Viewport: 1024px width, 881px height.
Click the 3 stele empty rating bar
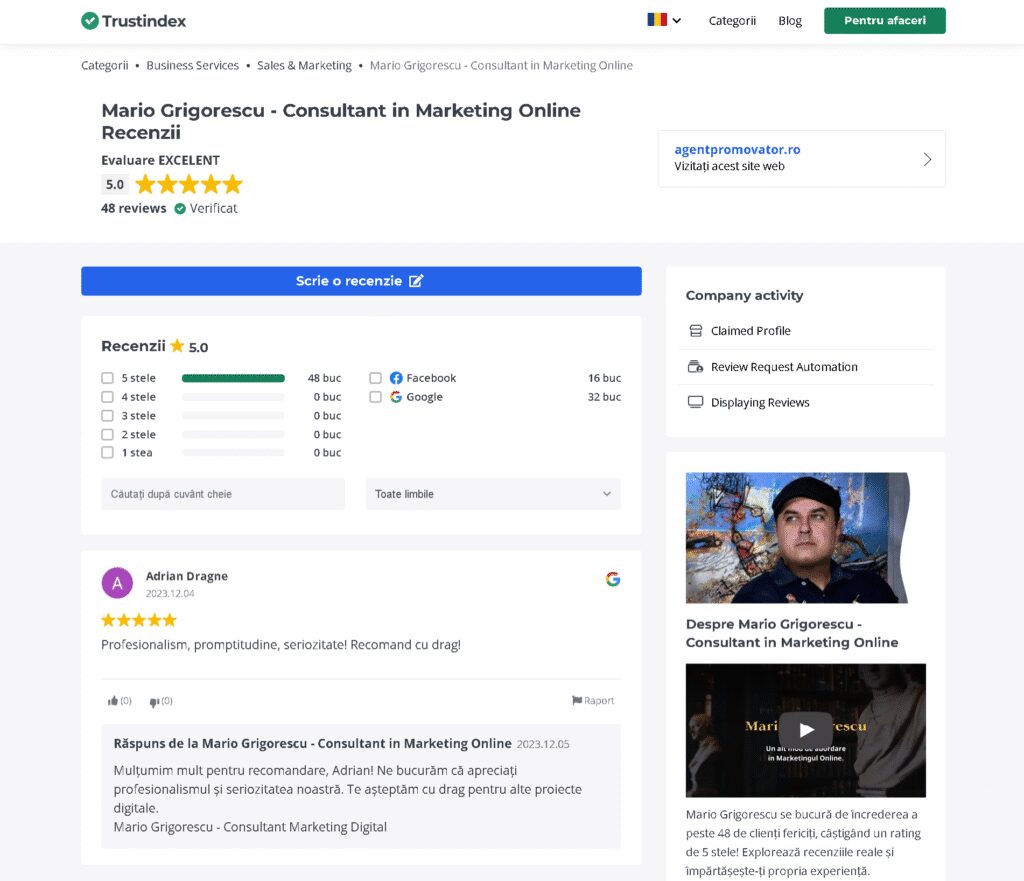233,416
